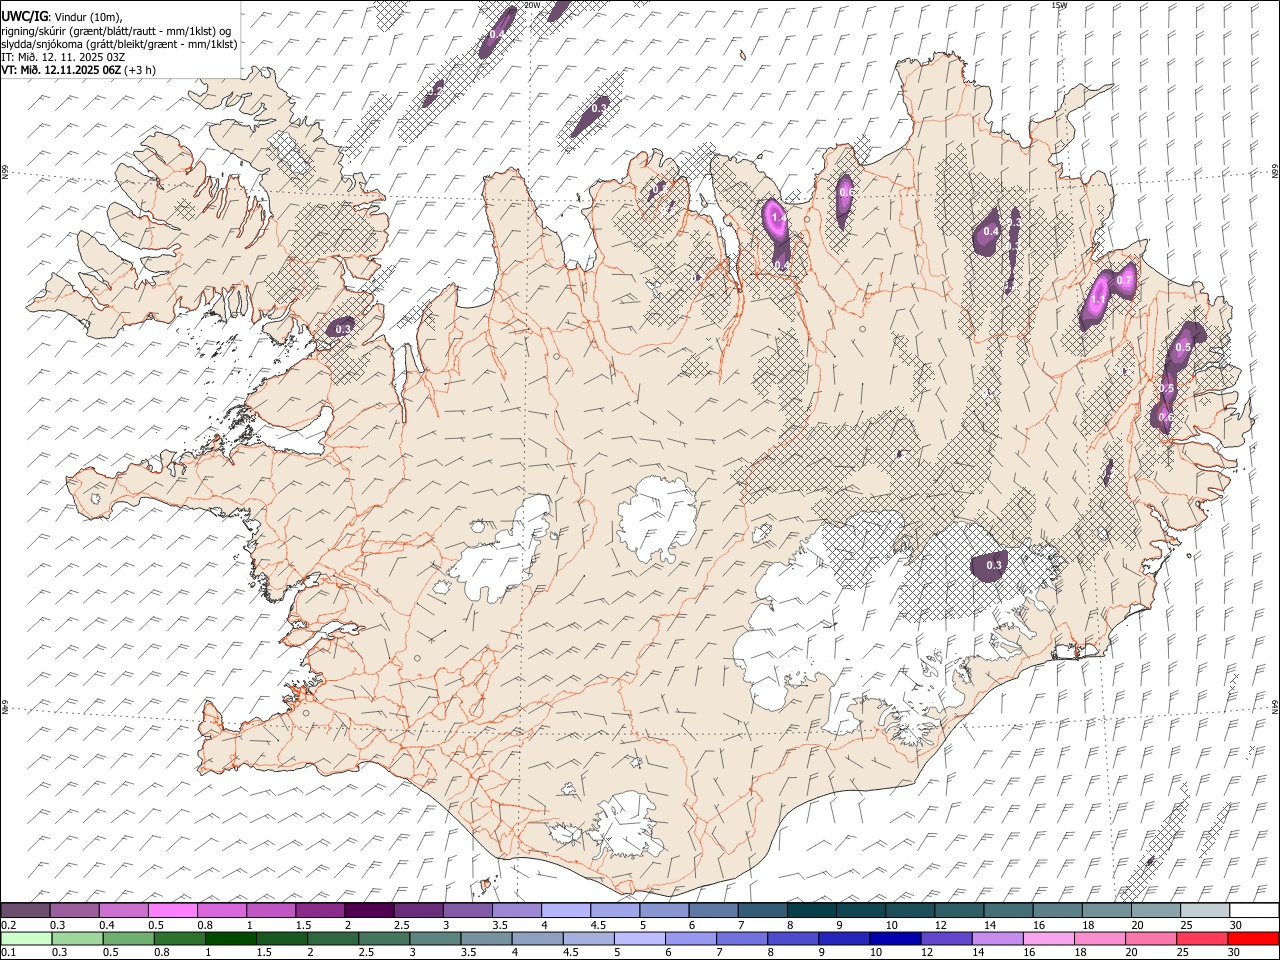
Task: Click the dark plum 0.2 legend swatch
Action: click(x=25, y=911)
